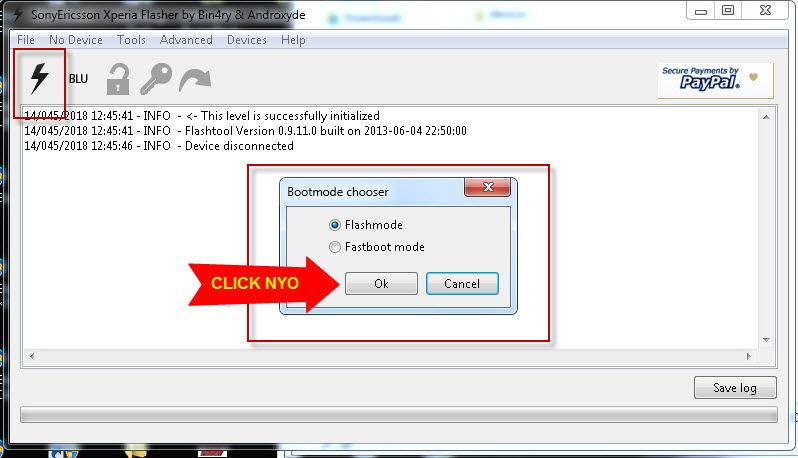Open the No Device menu
Viewport: 798px width, 458px height.
[x=76, y=40]
